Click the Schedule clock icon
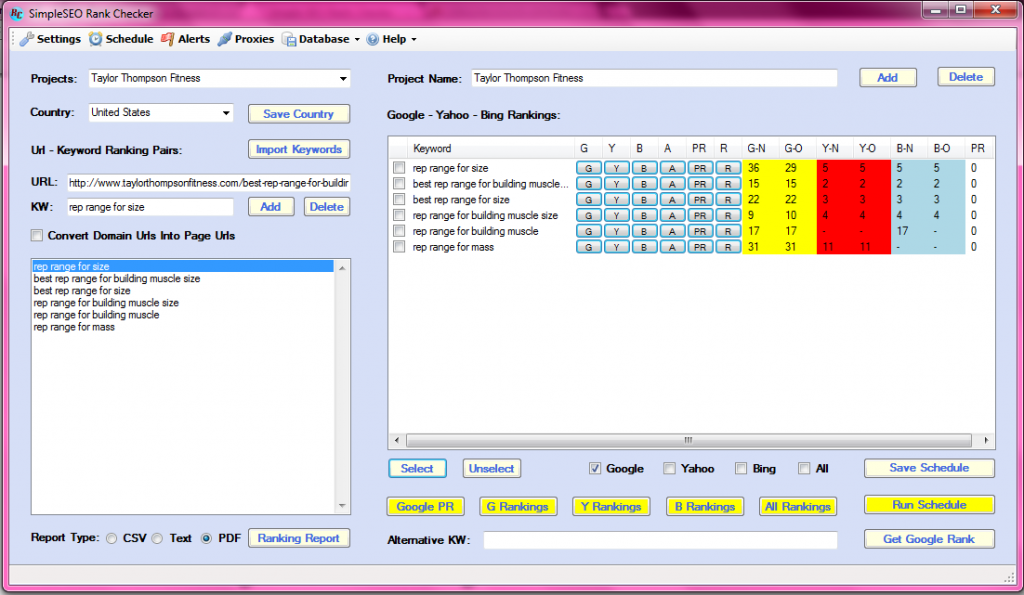Screen dimensions: 1024x595 [95, 39]
